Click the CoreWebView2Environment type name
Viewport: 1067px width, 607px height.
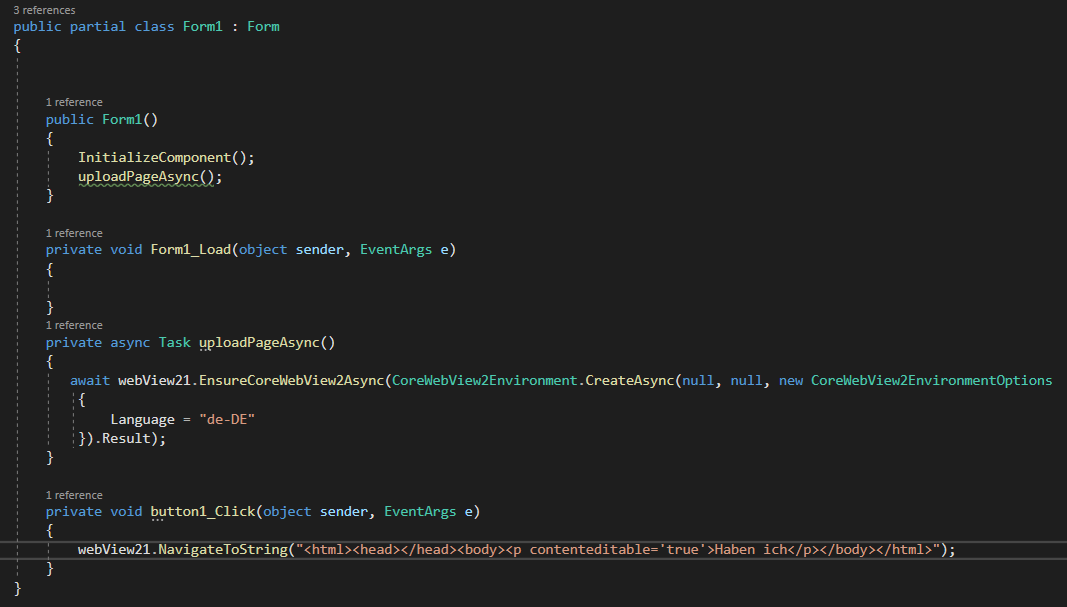pos(485,380)
